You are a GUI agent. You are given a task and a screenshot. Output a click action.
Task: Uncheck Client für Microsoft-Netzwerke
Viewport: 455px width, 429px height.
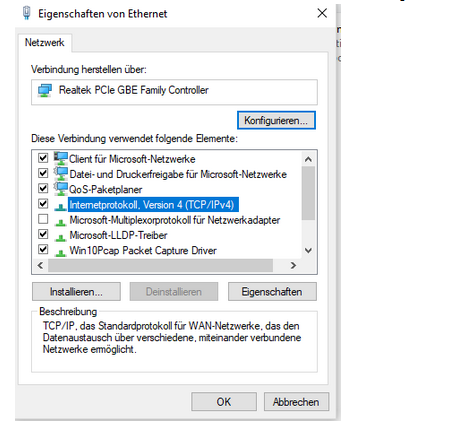point(43,158)
